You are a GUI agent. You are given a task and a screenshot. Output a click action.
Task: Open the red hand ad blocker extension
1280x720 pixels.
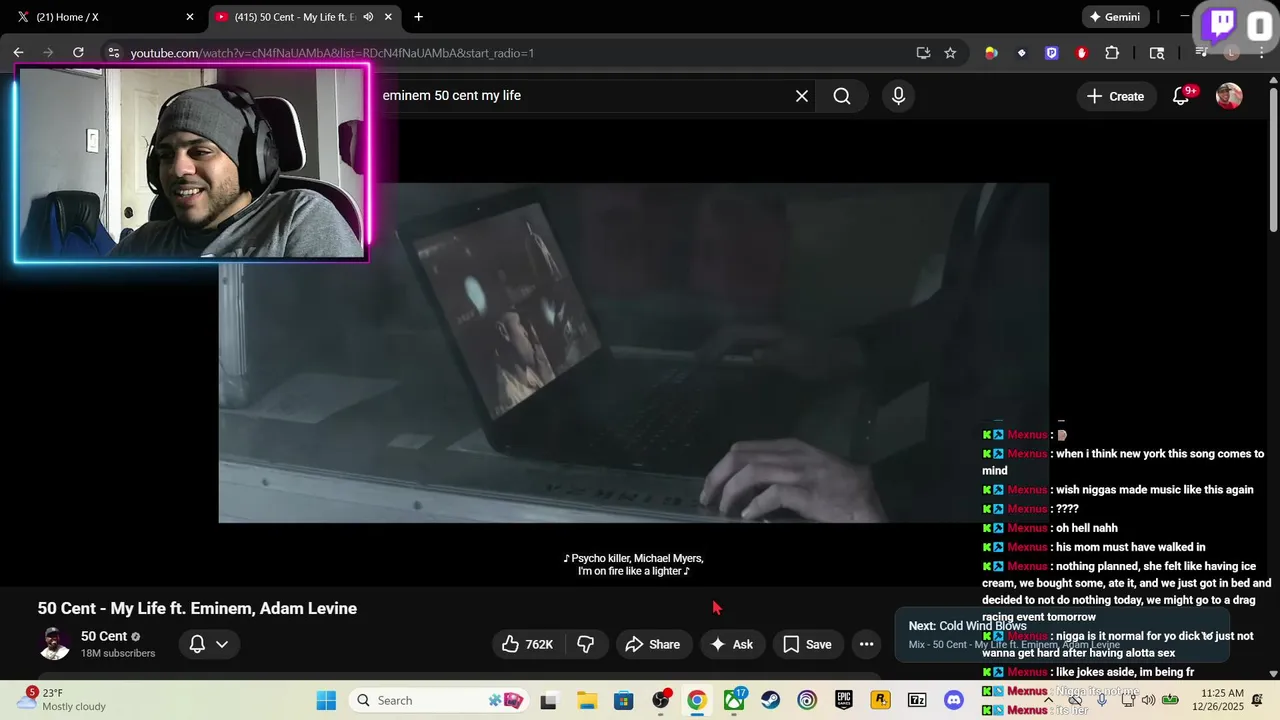pyautogui.click(x=1081, y=53)
